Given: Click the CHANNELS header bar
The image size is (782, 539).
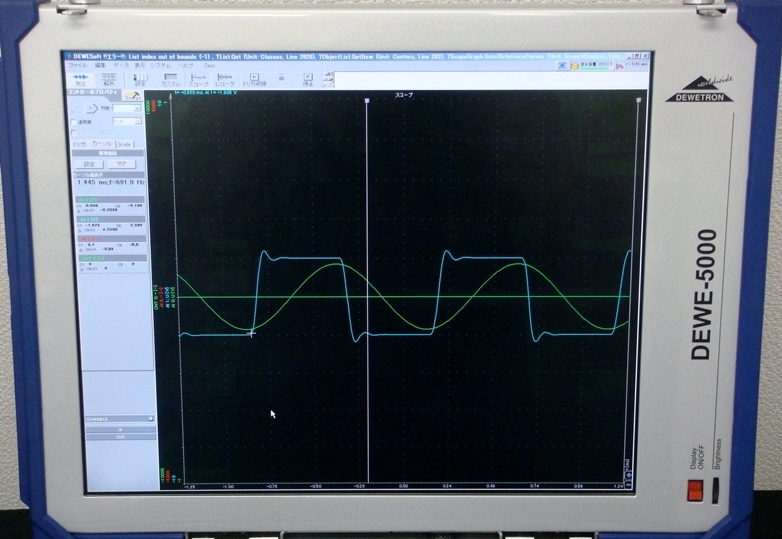Looking at the screenshot, I should tap(119, 419).
